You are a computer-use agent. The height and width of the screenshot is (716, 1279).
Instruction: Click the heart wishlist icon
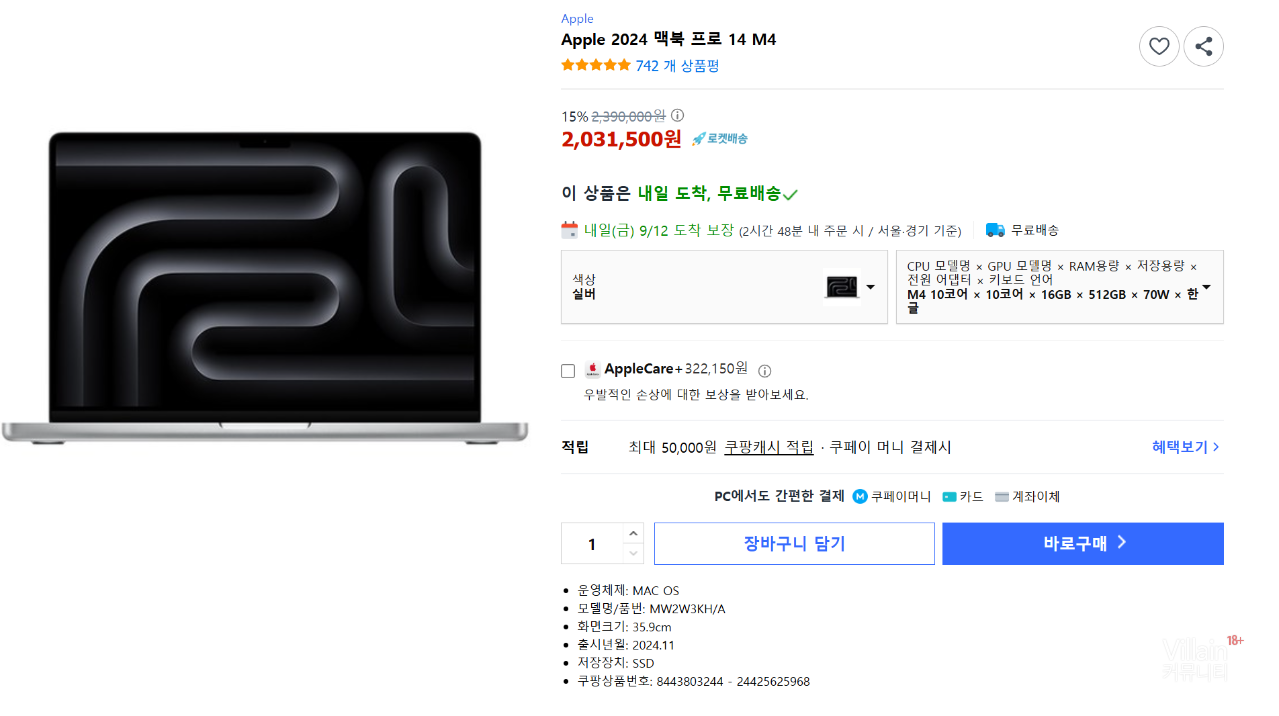pos(1159,46)
